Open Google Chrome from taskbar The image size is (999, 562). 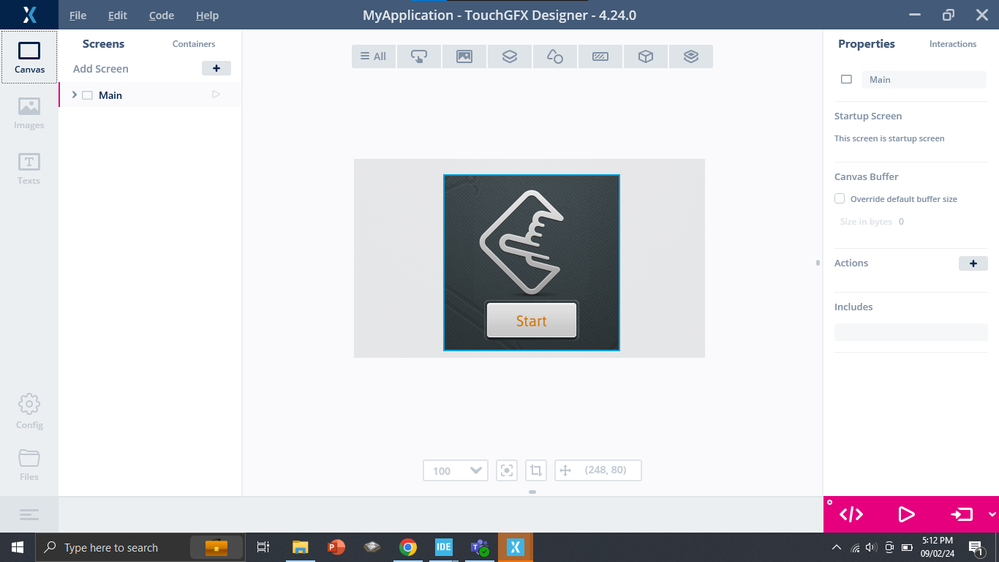tap(408, 547)
